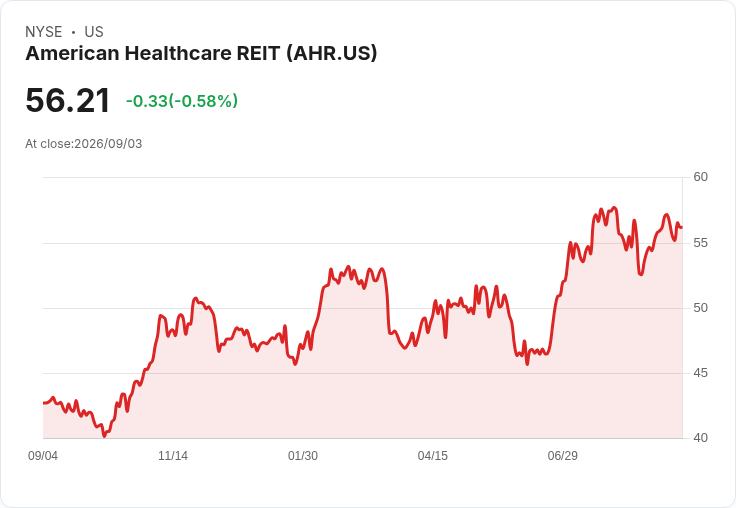Click the 01/30 date axis label
The height and width of the screenshot is (508, 736).
click(303, 456)
